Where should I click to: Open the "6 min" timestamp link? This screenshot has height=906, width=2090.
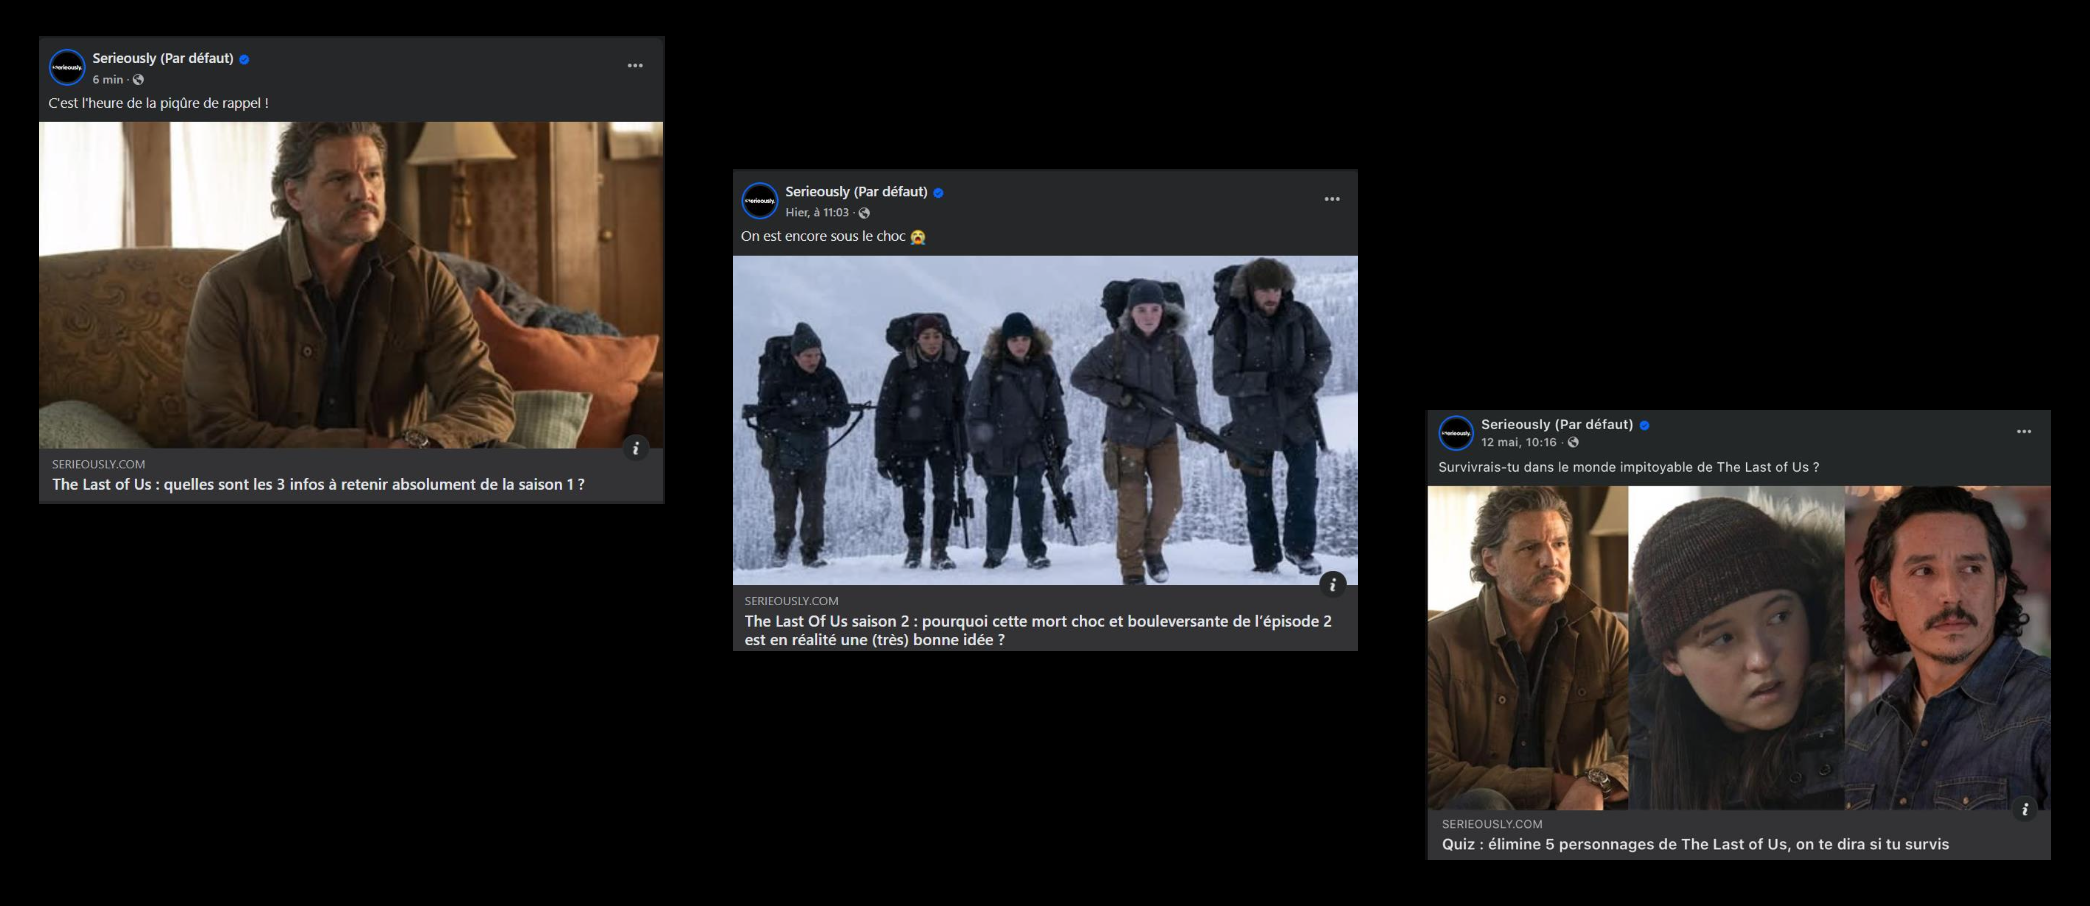(108, 80)
